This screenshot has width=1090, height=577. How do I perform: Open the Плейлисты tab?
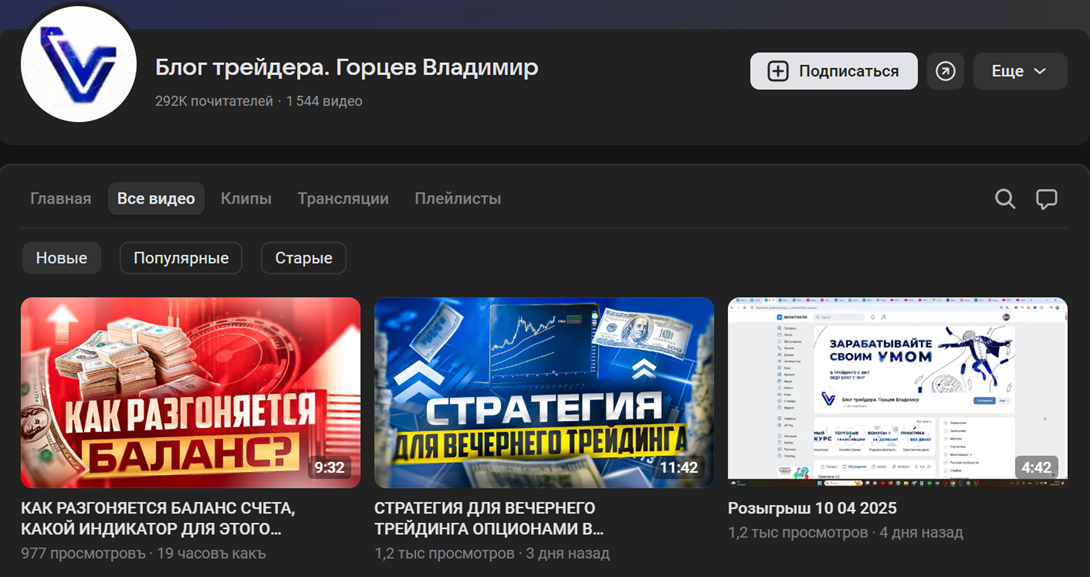coord(458,199)
